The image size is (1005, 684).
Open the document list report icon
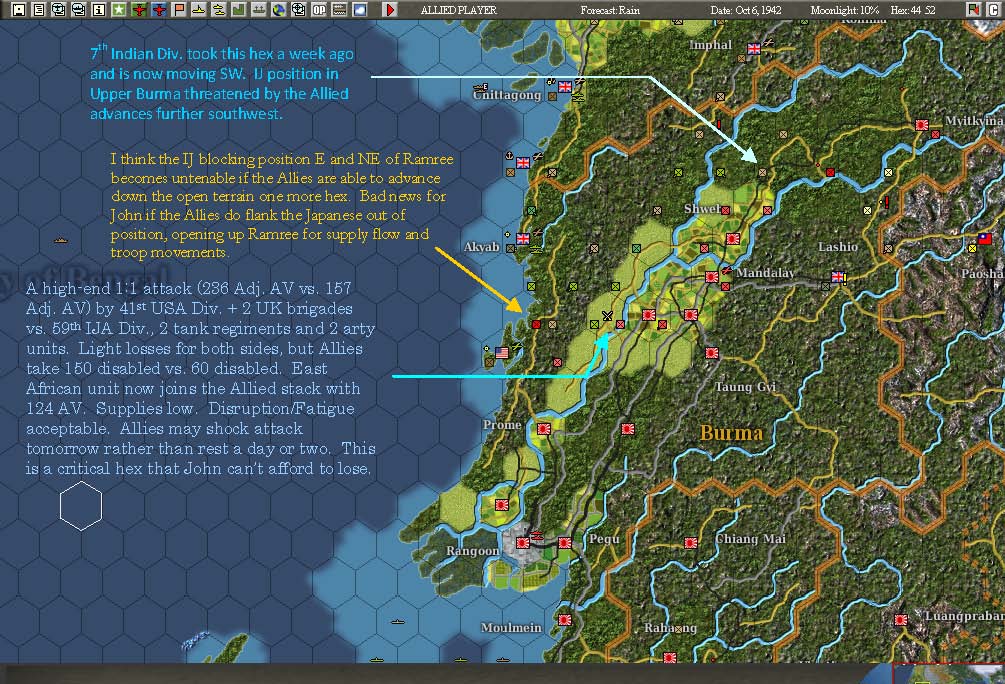38,10
